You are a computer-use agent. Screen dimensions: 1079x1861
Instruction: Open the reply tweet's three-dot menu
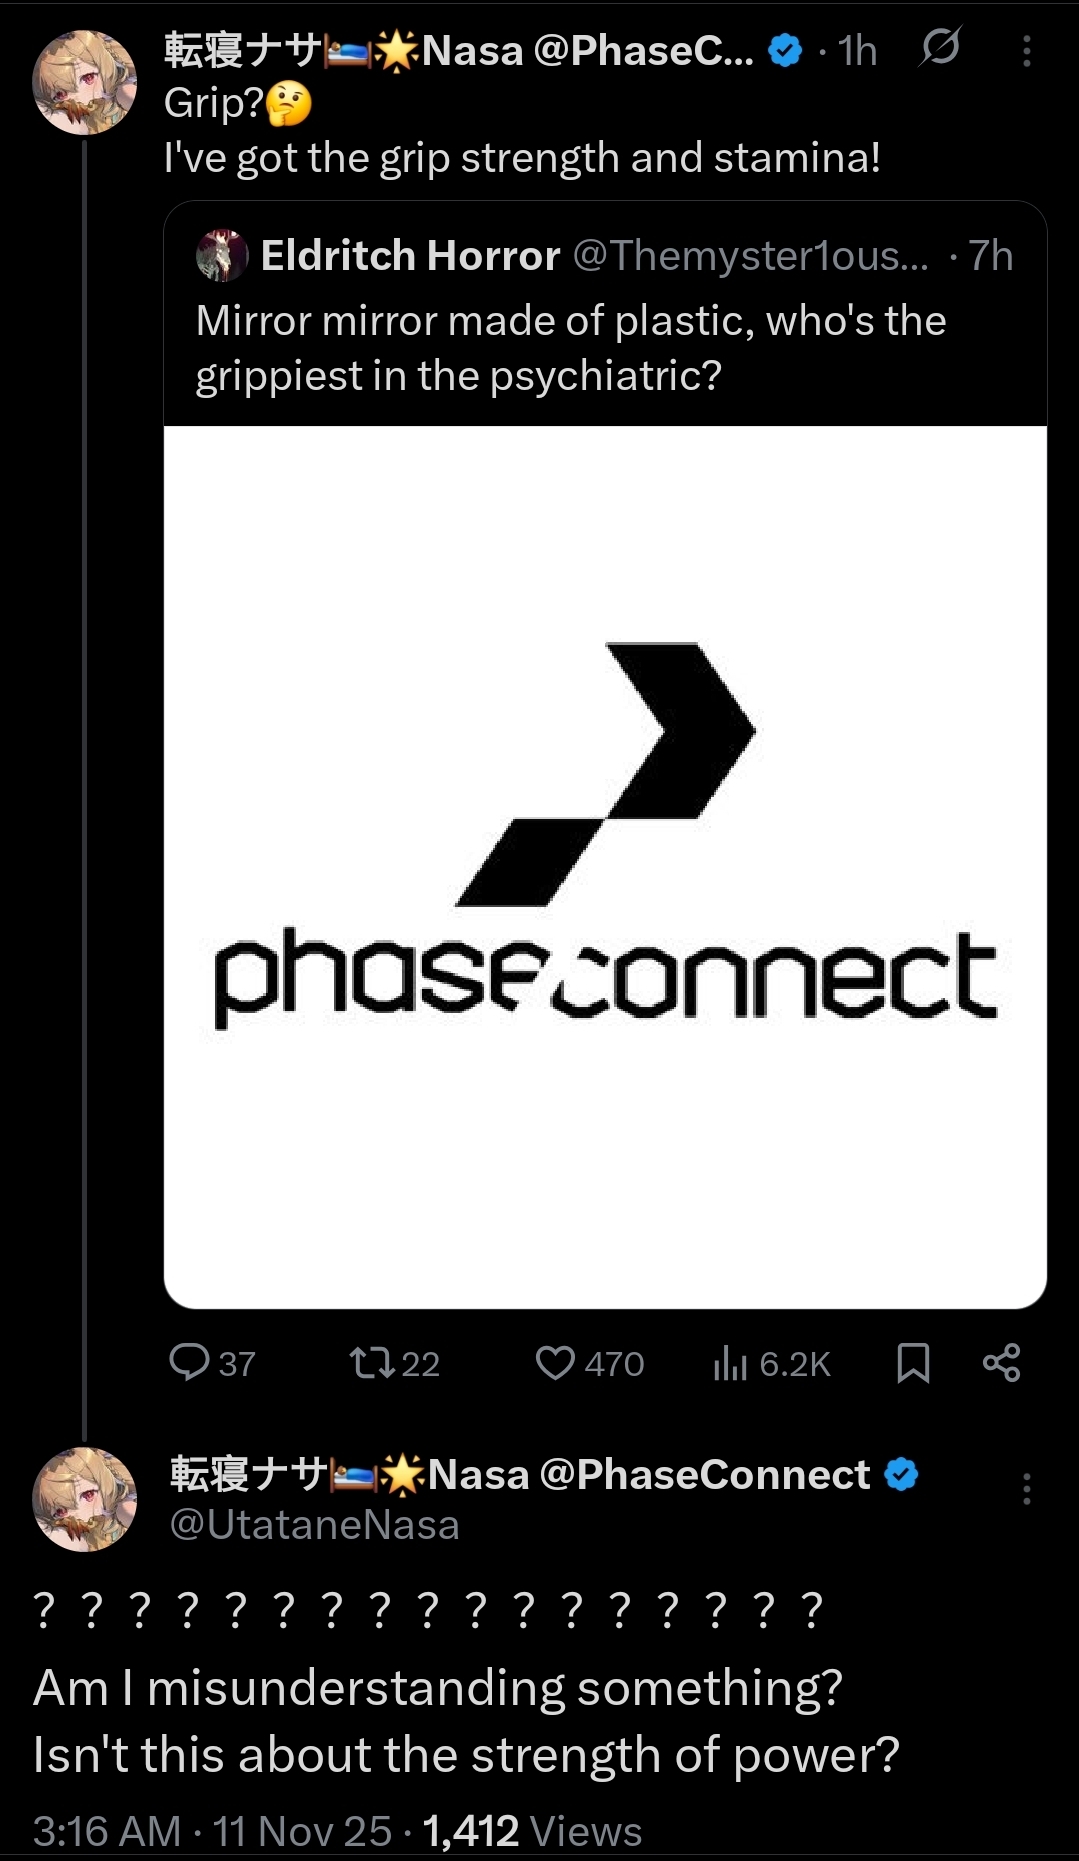click(1026, 1489)
